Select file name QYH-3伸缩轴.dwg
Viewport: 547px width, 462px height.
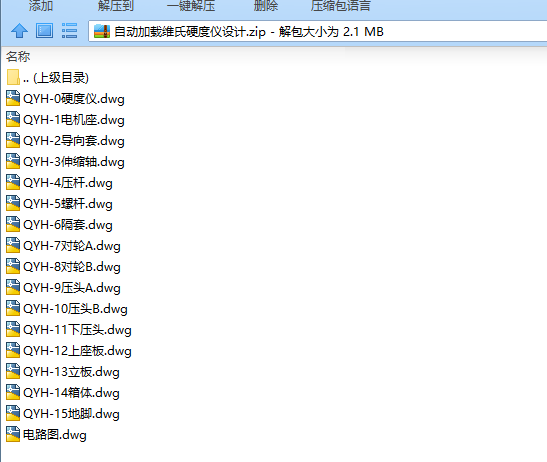pyautogui.click(x=74, y=162)
